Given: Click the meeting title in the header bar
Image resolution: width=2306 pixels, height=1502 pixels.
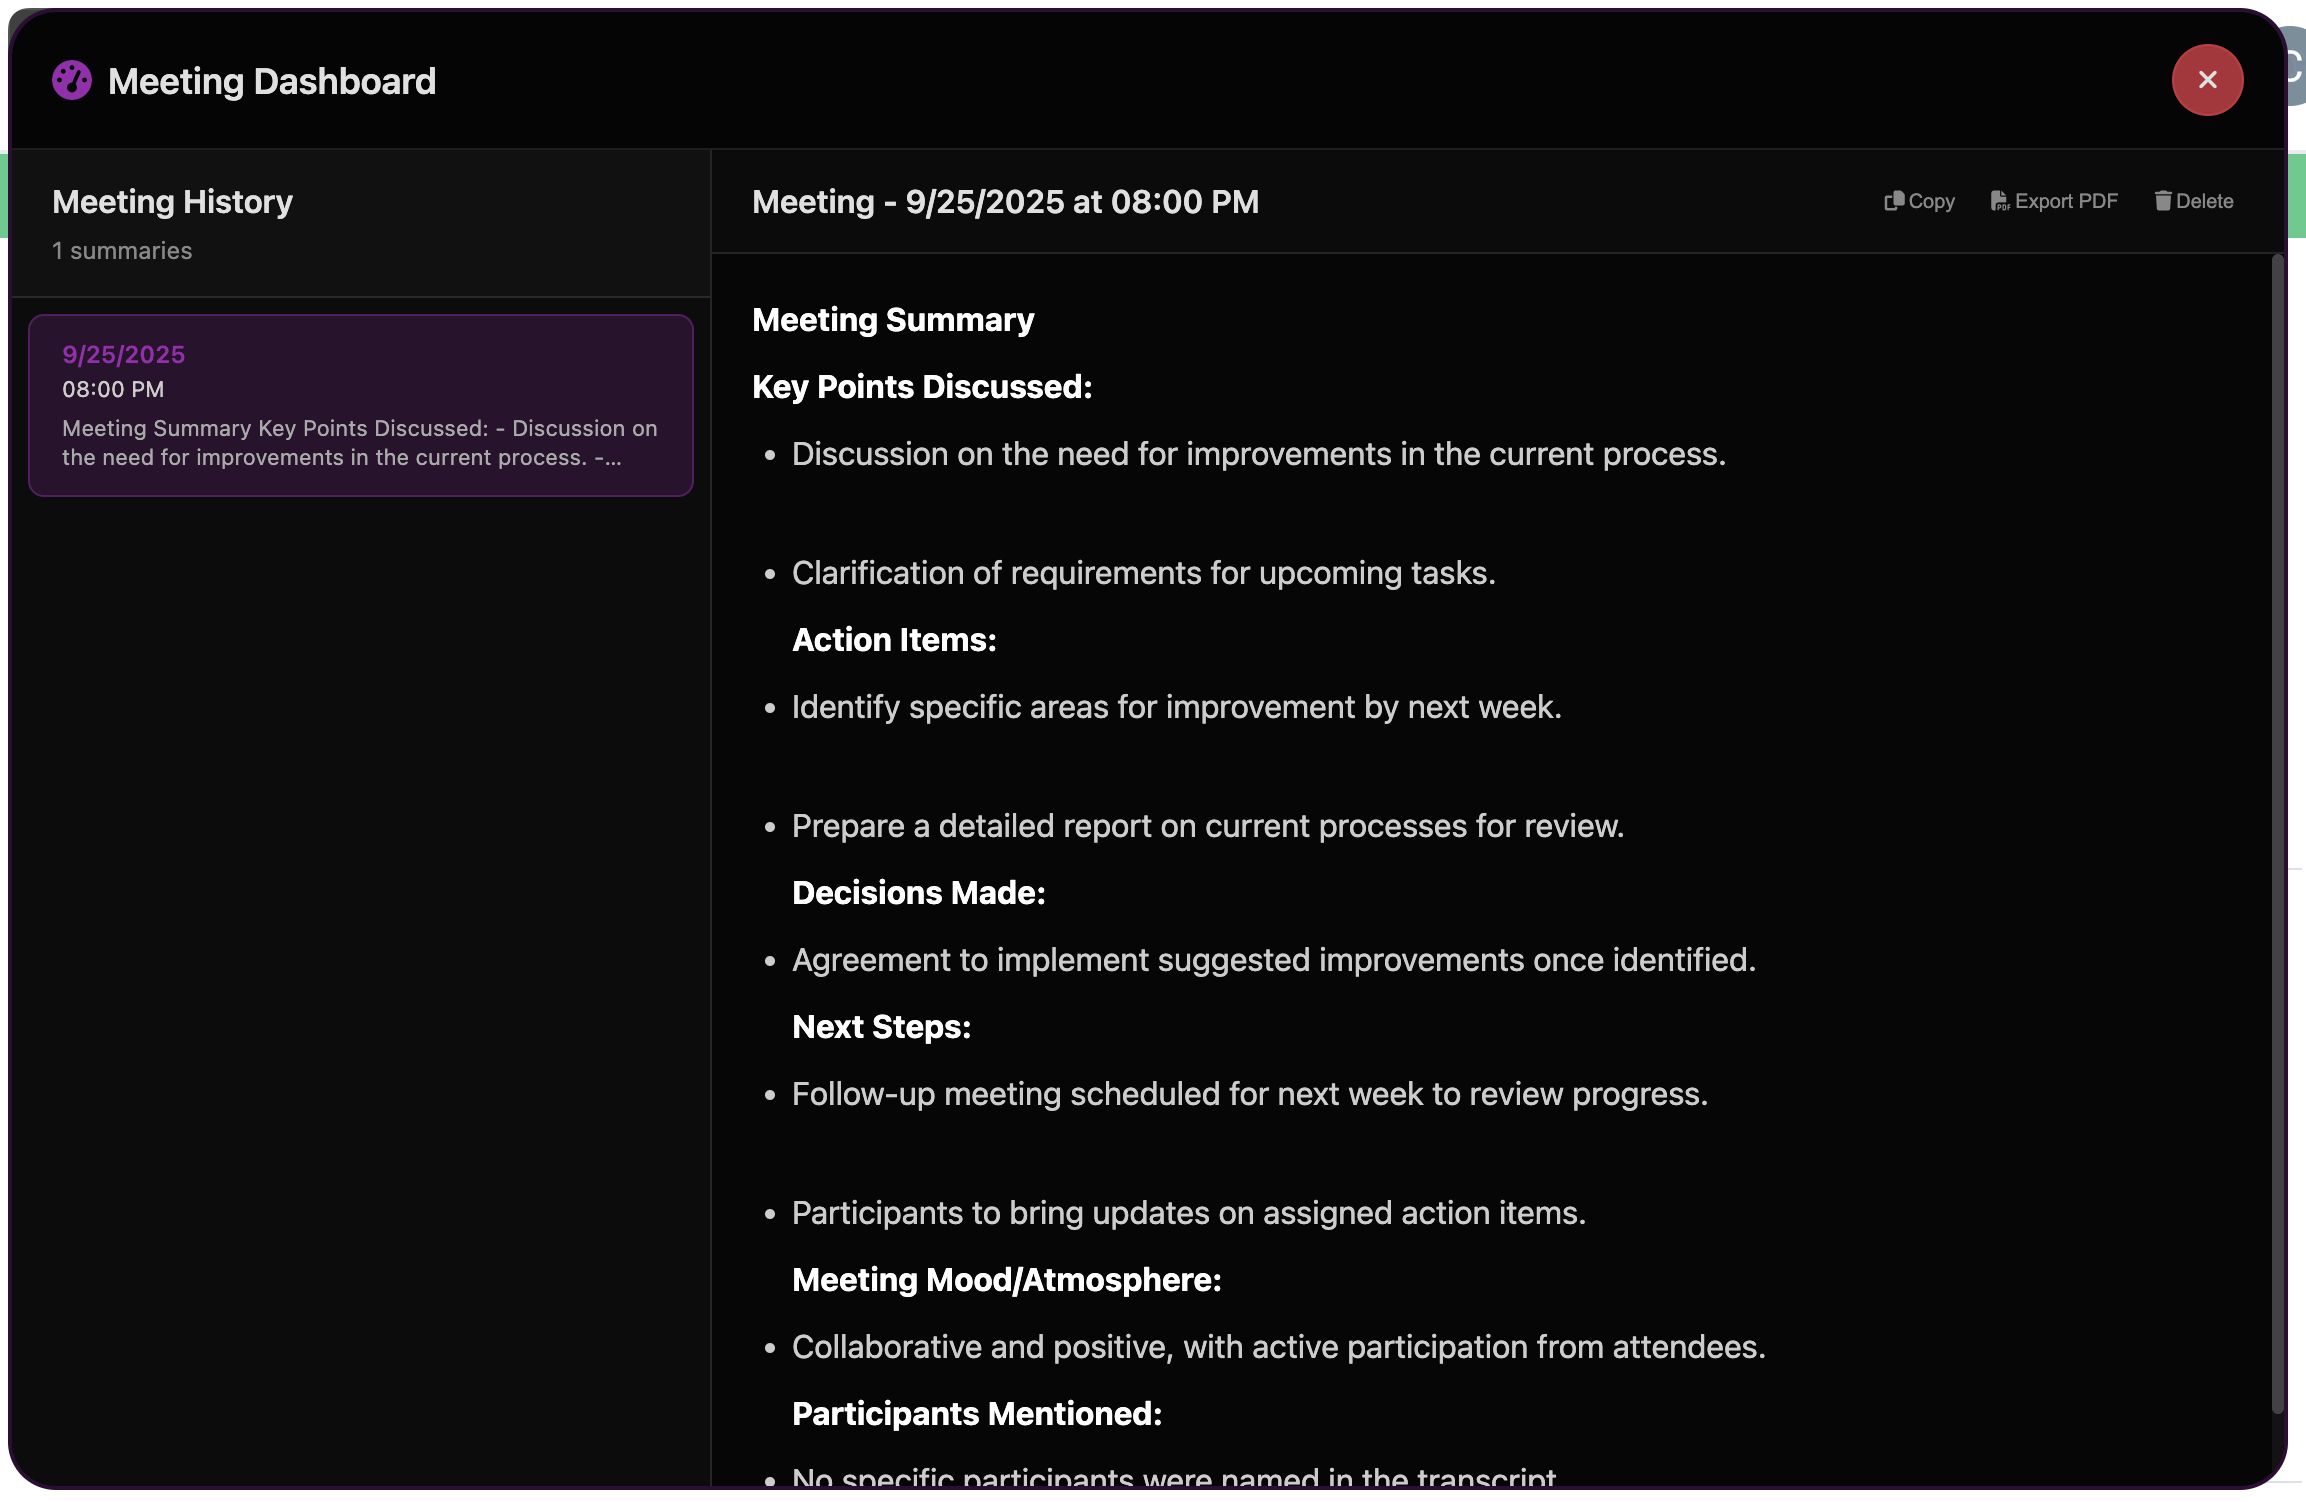Looking at the screenshot, I should [x=1005, y=201].
